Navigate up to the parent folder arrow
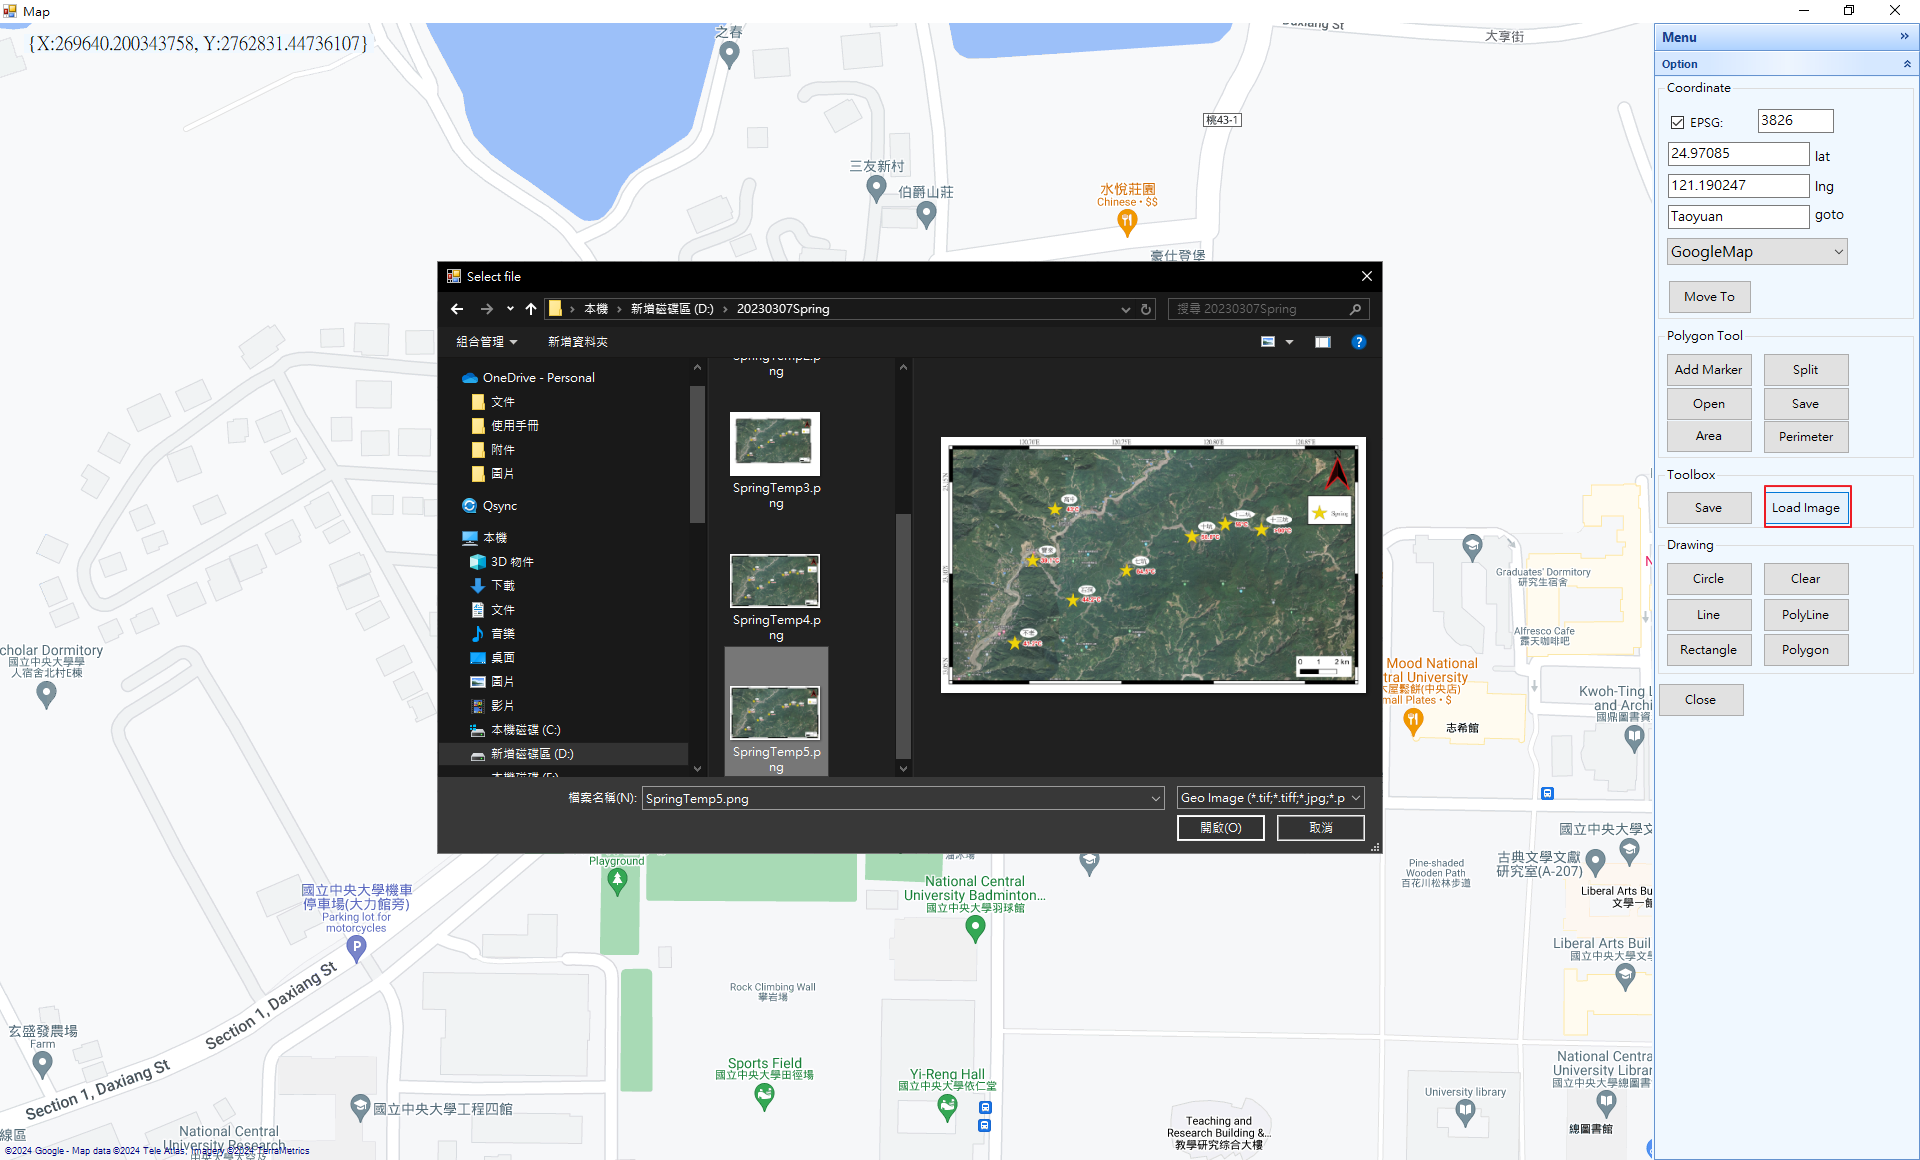Viewport: 1920px width, 1160px height. 531,309
